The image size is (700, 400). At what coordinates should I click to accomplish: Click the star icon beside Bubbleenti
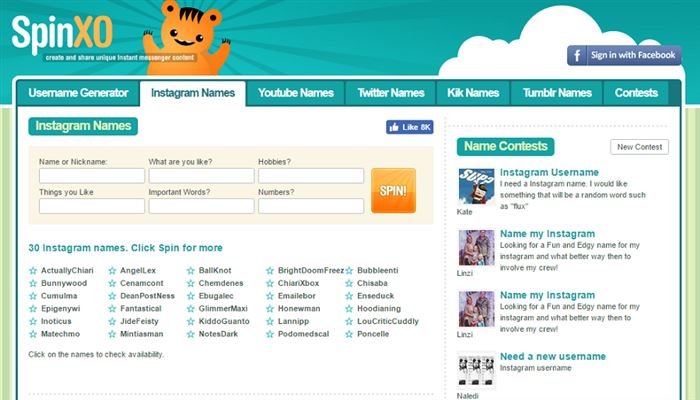[x=349, y=271]
